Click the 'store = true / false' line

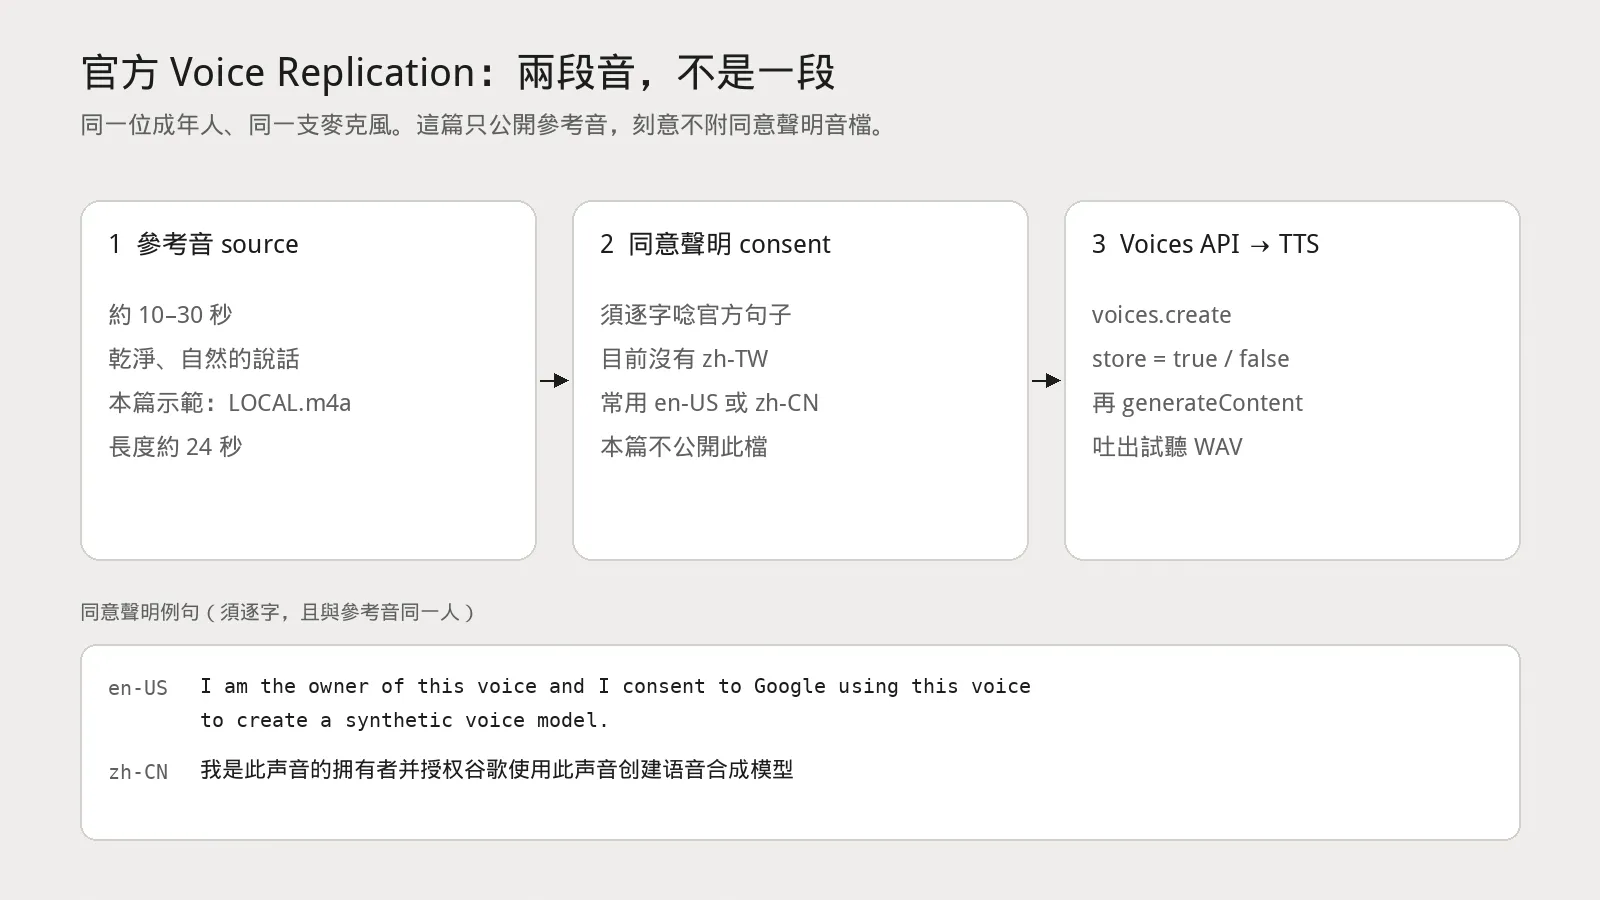click(x=1190, y=359)
